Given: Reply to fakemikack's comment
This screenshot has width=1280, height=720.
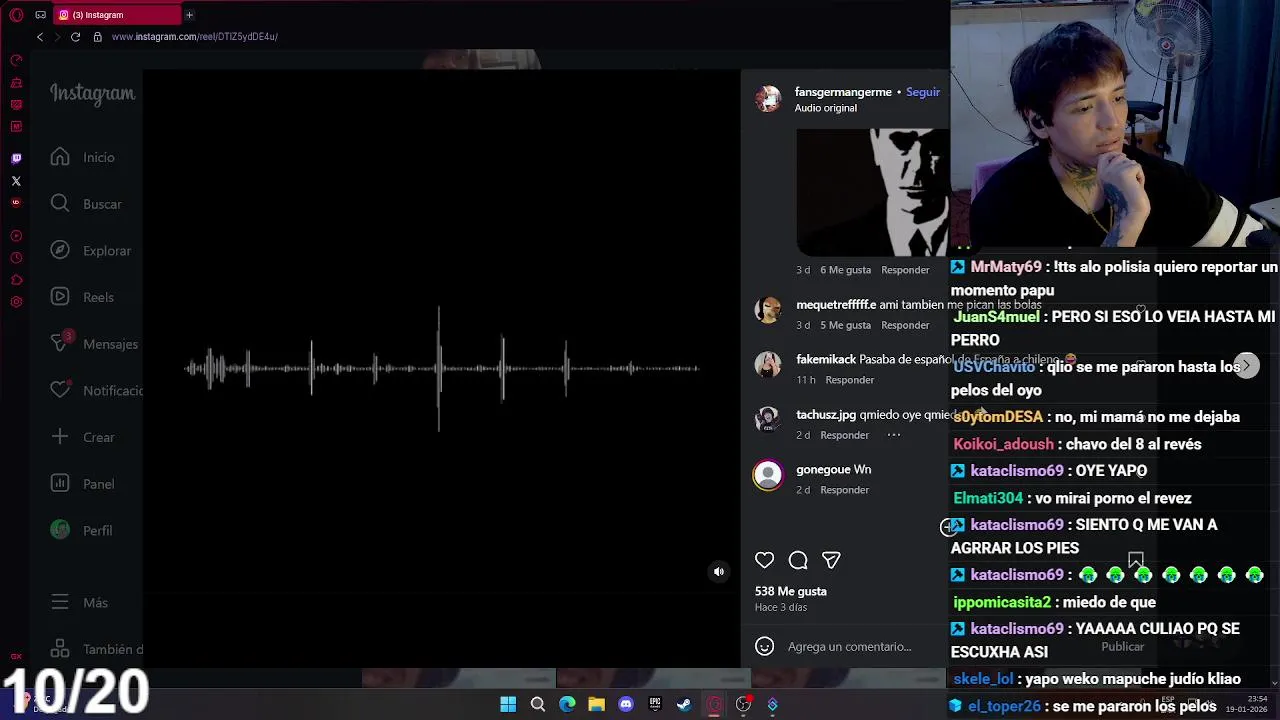Looking at the screenshot, I should [x=849, y=380].
